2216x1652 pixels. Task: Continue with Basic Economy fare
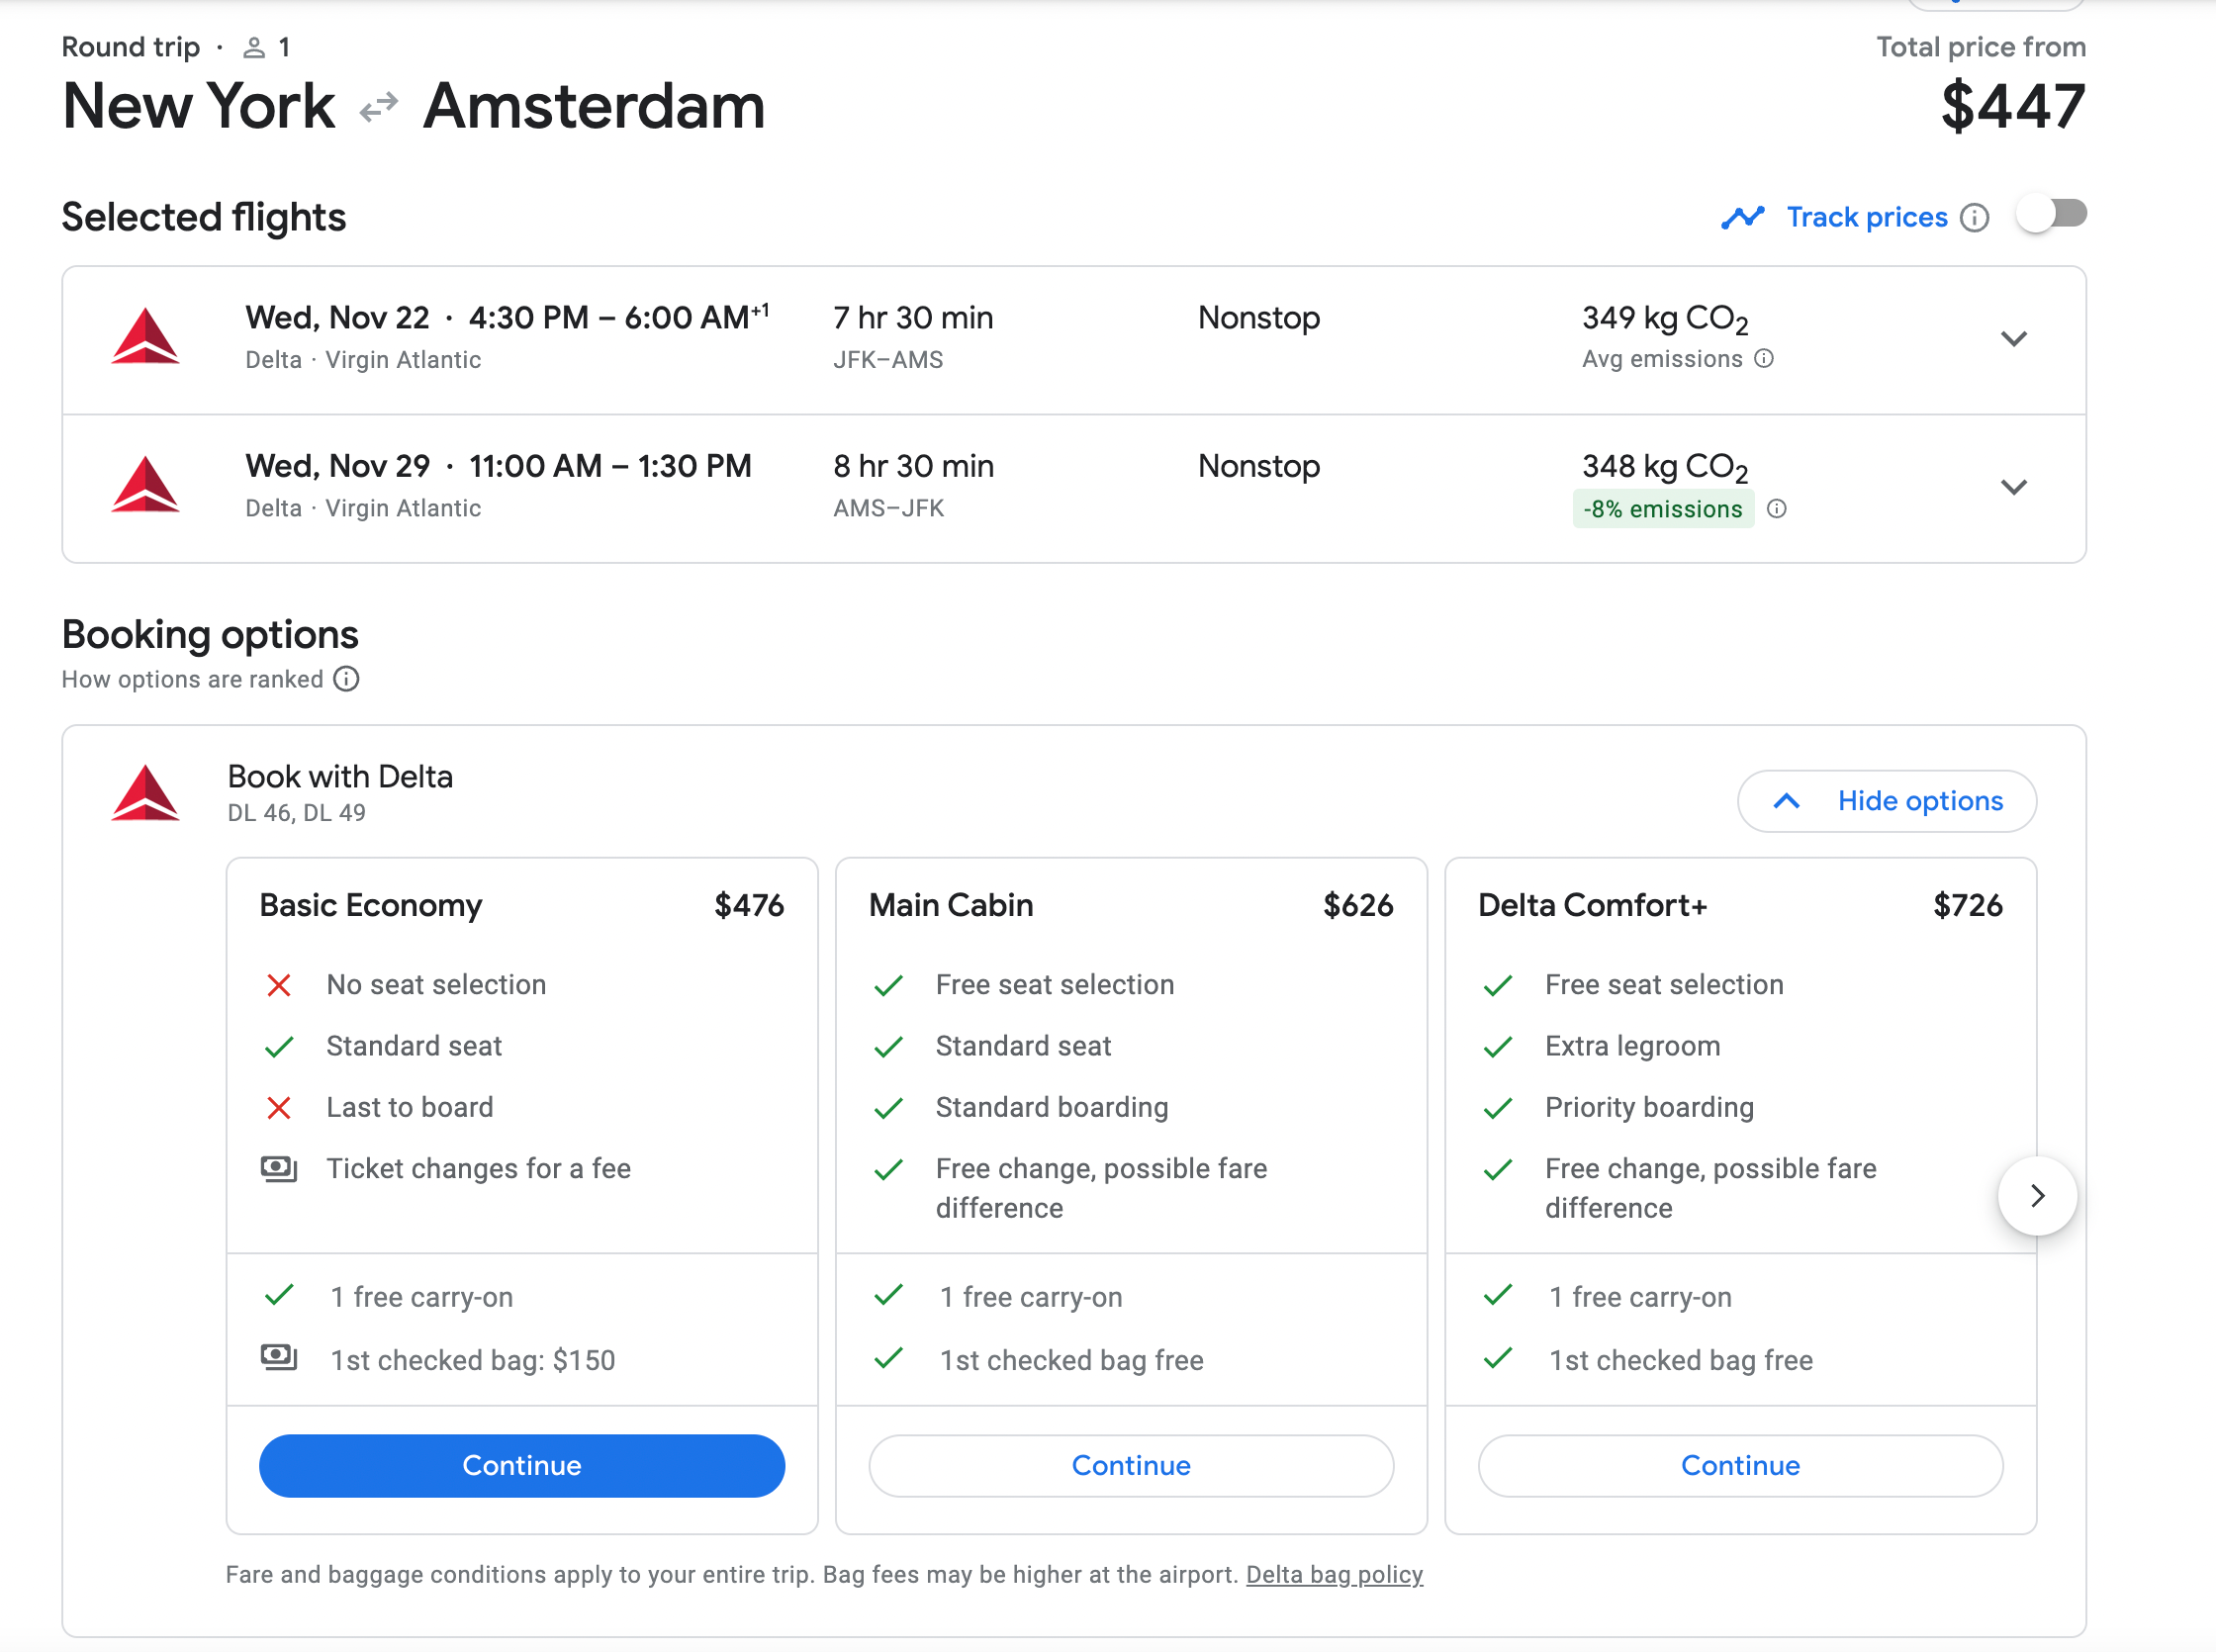[521, 1465]
